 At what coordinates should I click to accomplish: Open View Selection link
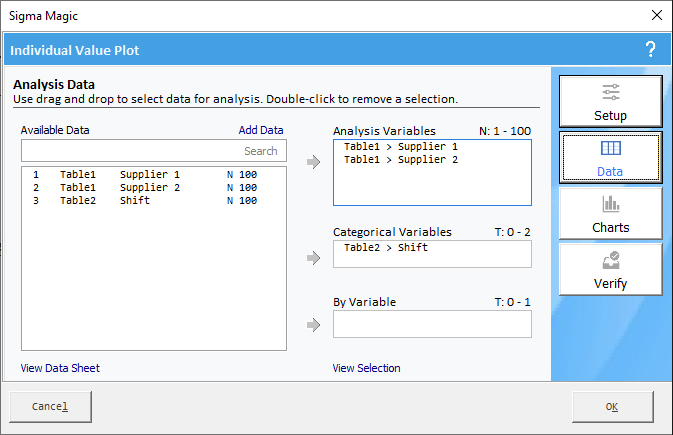(x=366, y=368)
